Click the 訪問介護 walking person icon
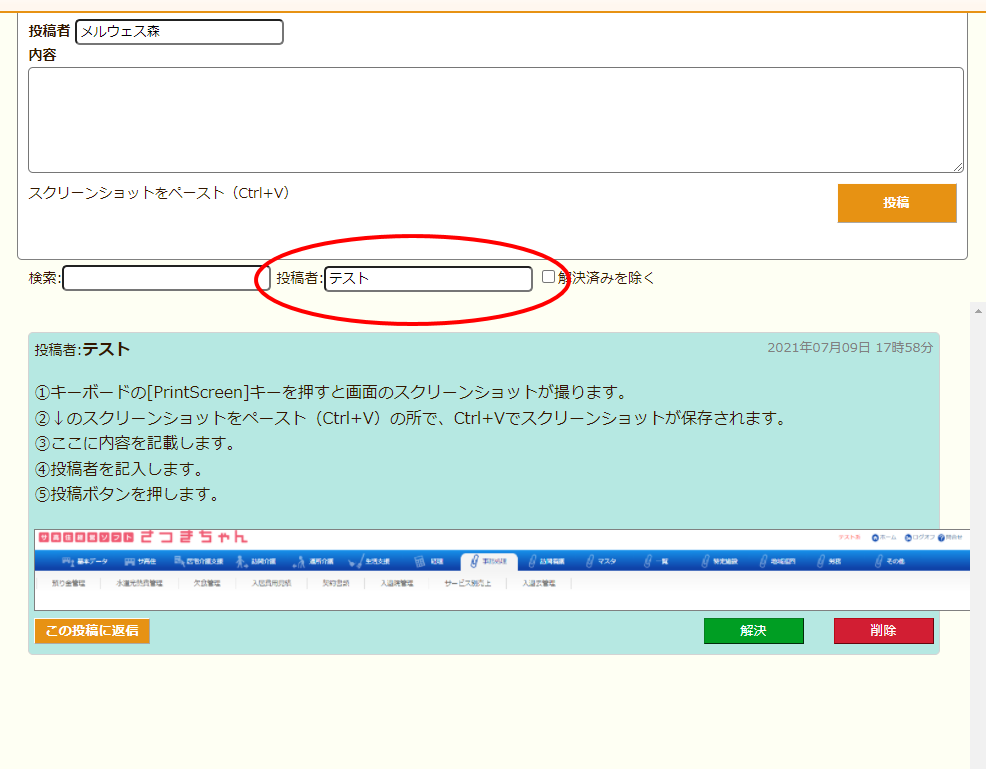Screen dimensions: 986x769 pyautogui.click(x=242, y=562)
